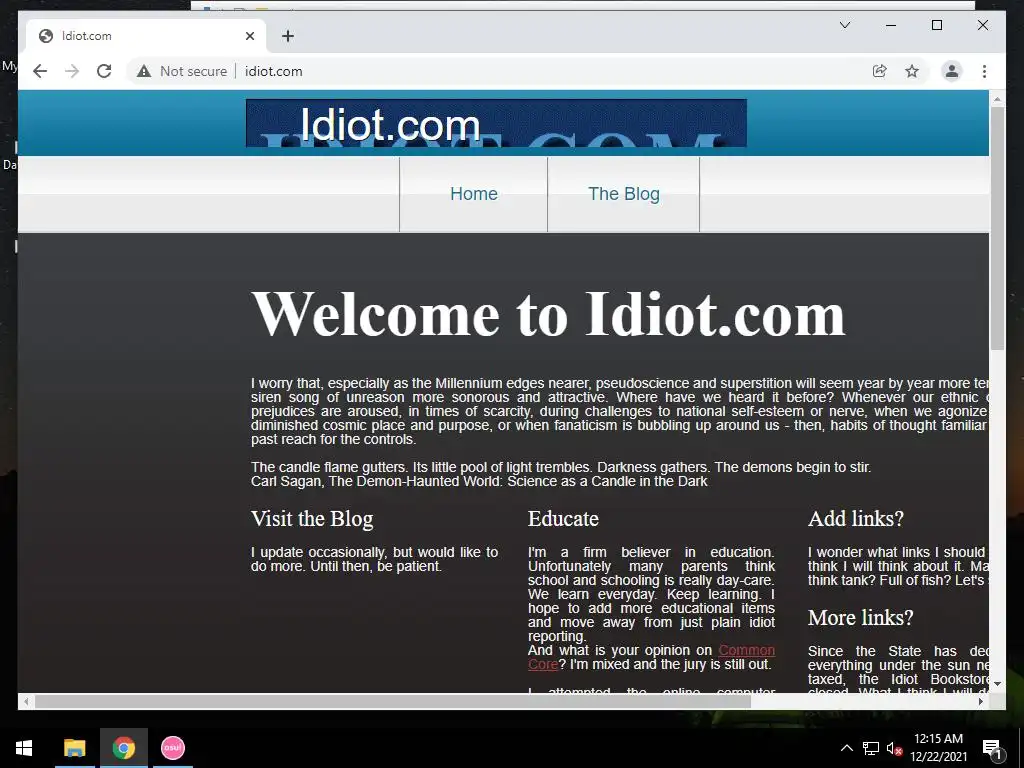The height and width of the screenshot is (768, 1024).
Task: Open File Explorer from the taskbar
Action: [x=74, y=748]
